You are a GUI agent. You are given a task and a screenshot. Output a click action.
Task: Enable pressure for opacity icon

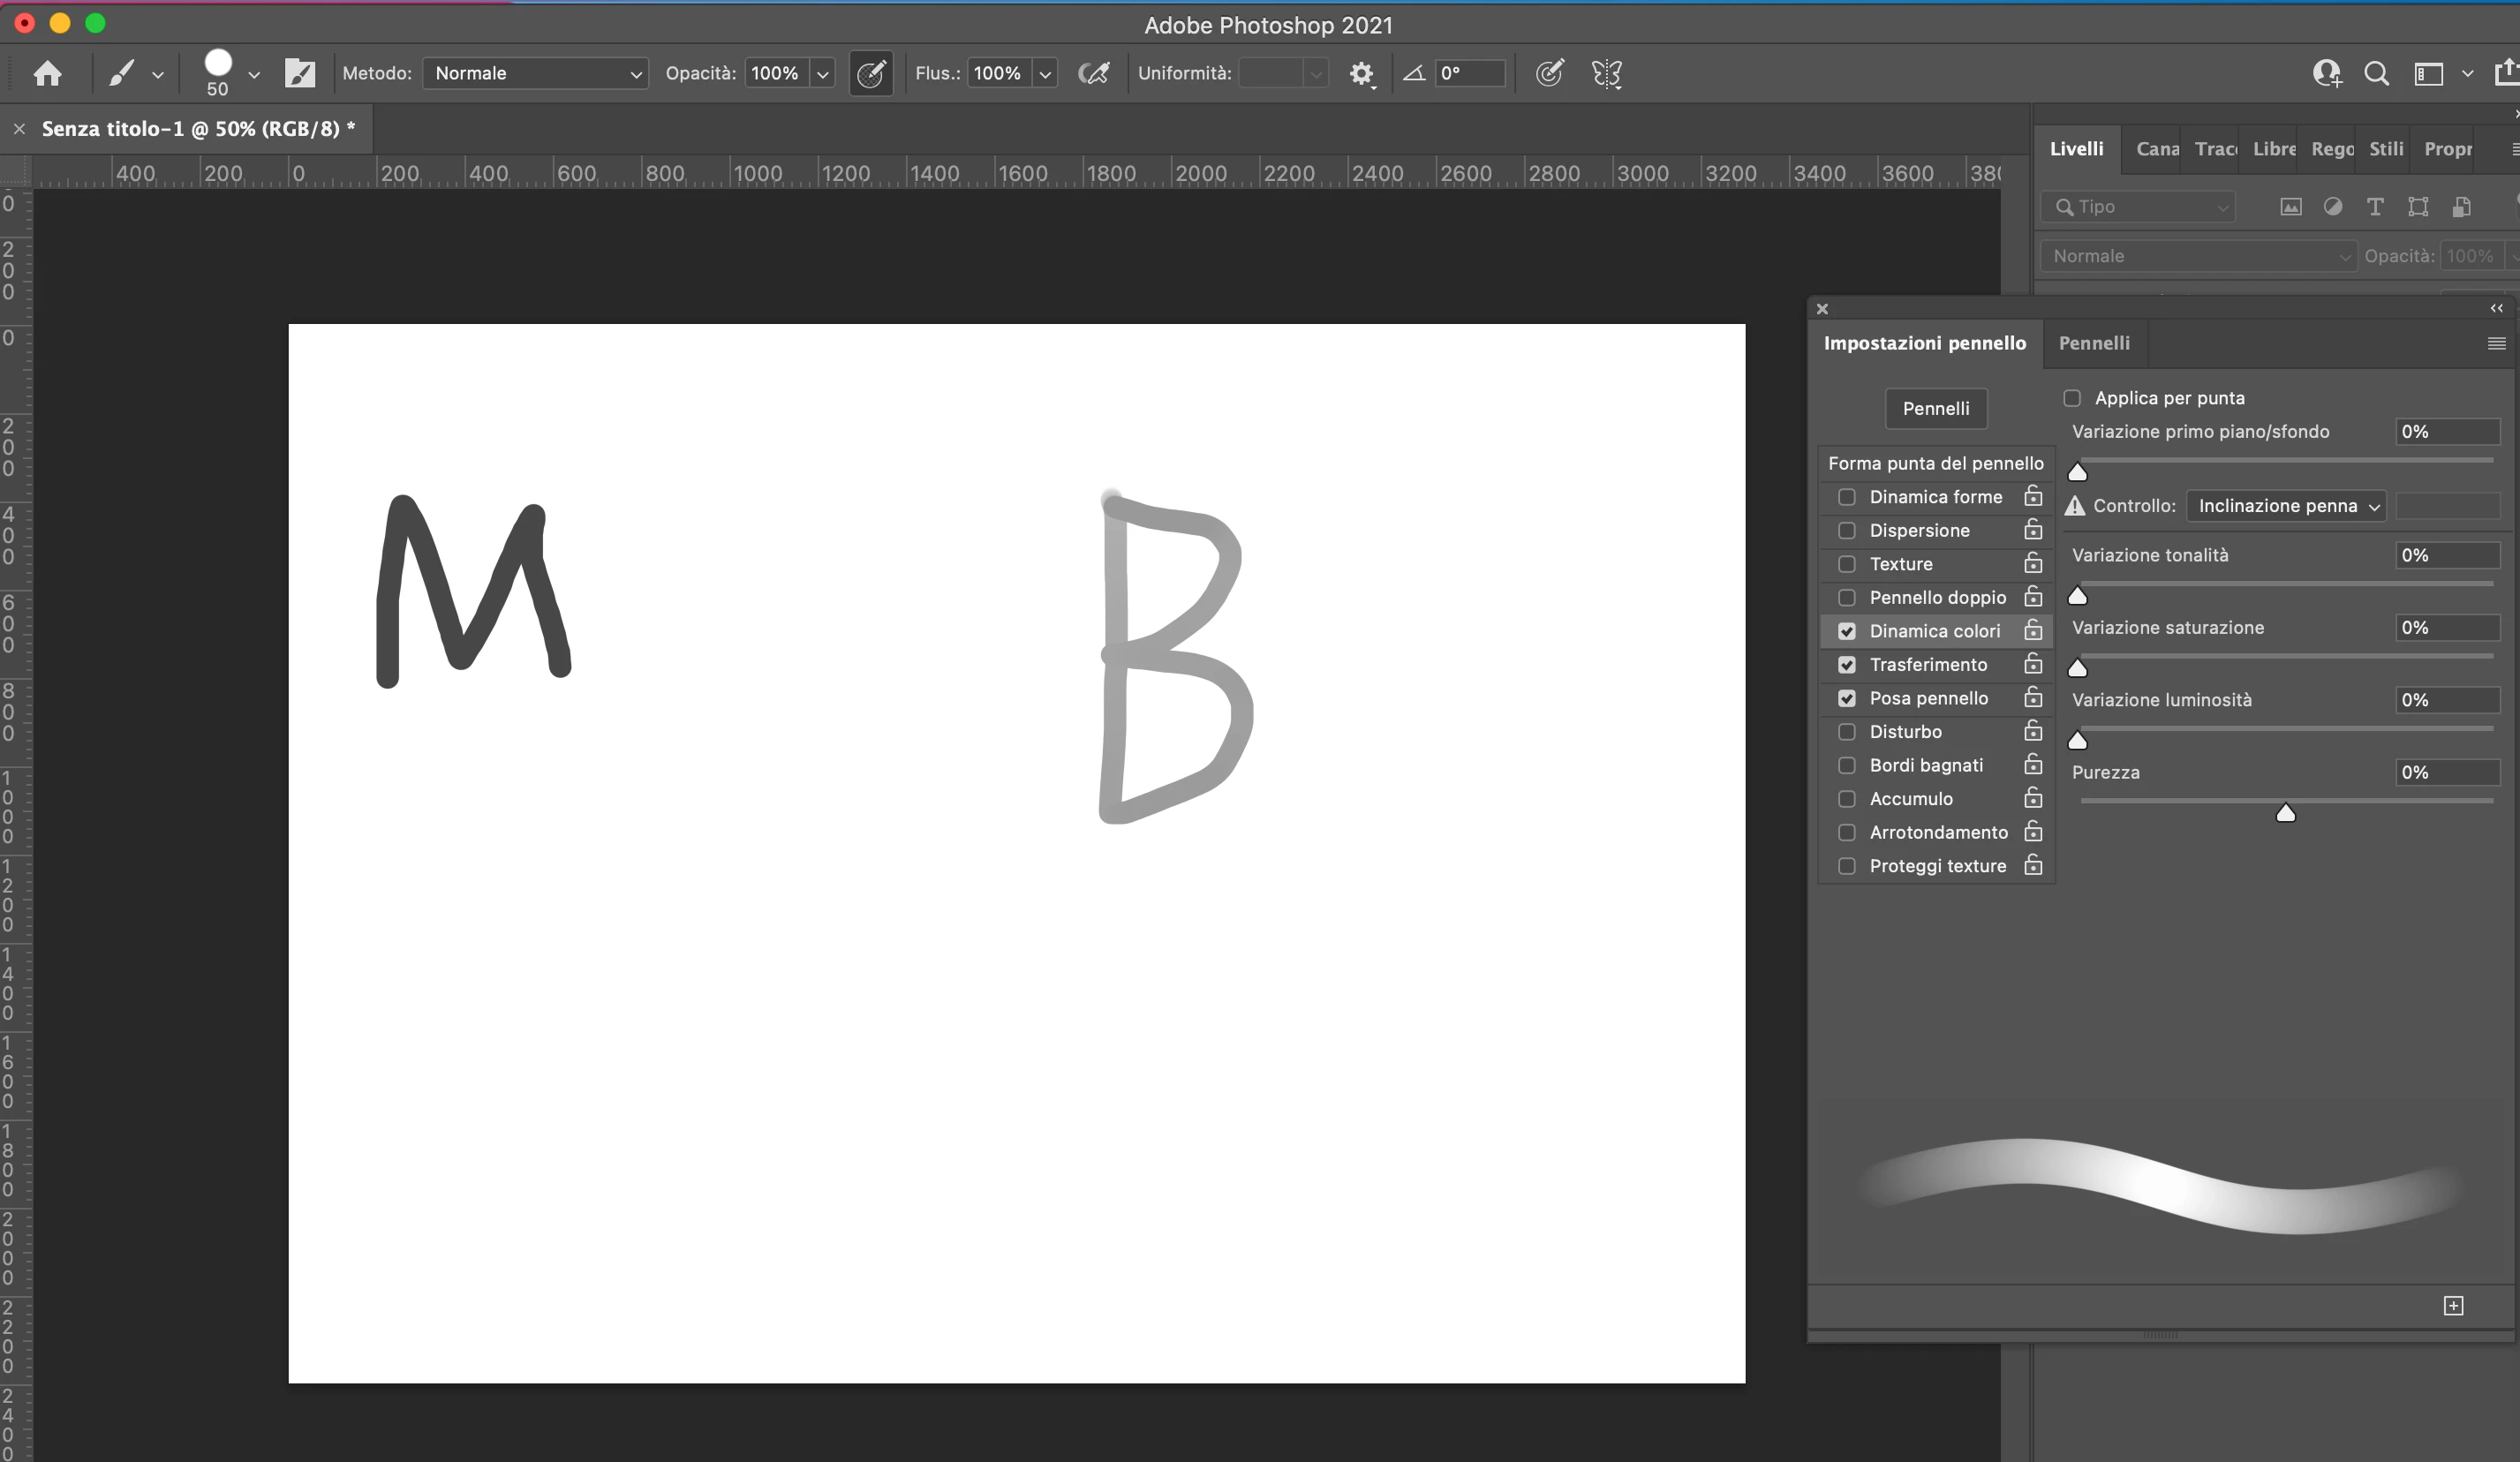(x=871, y=73)
